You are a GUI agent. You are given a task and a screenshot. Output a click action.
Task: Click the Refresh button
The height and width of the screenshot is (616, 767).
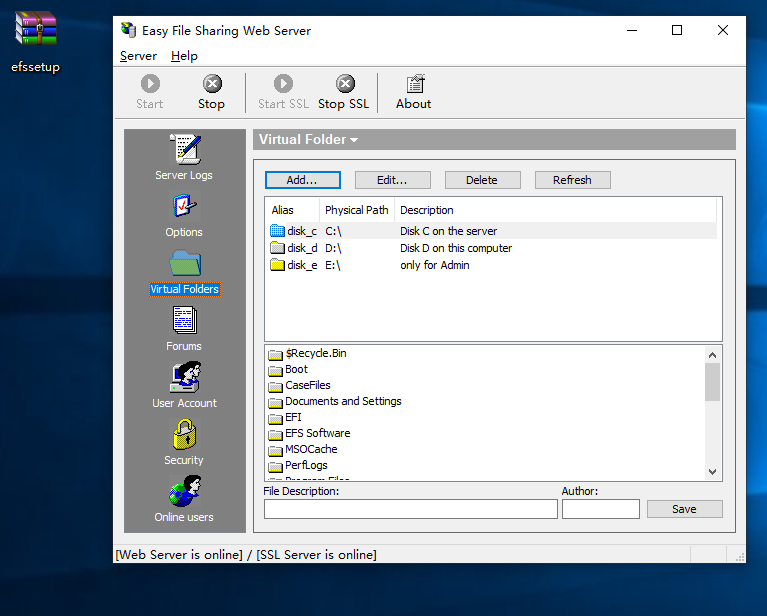[x=573, y=180]
